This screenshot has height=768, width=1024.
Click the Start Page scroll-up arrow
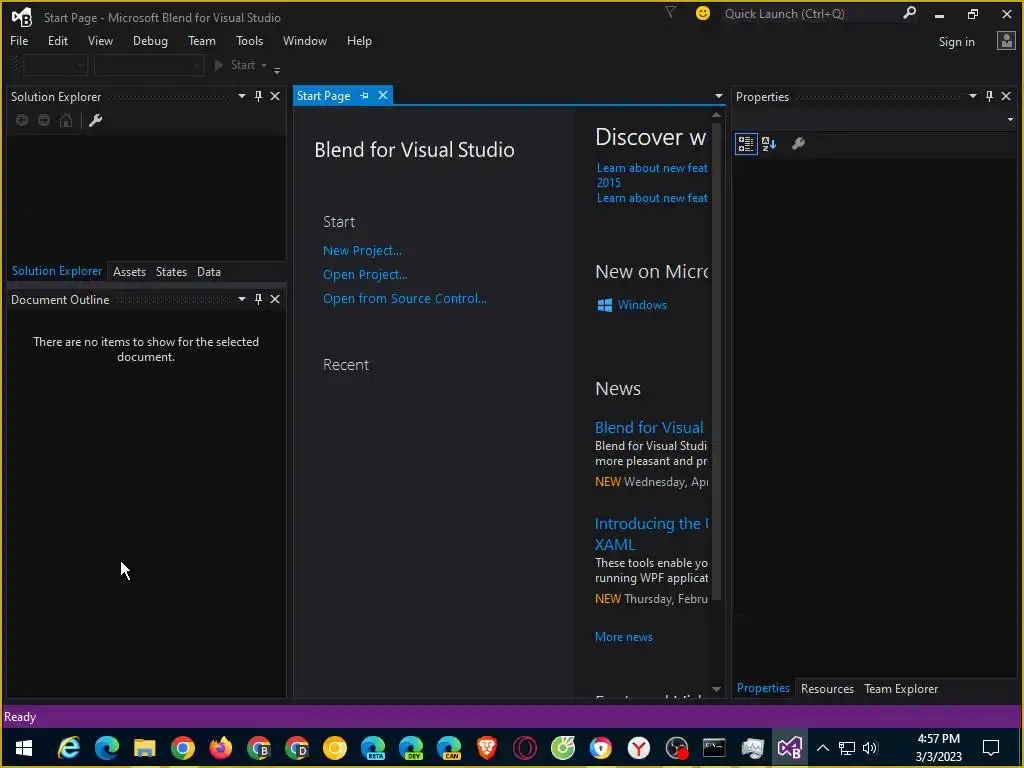(716, 115)
